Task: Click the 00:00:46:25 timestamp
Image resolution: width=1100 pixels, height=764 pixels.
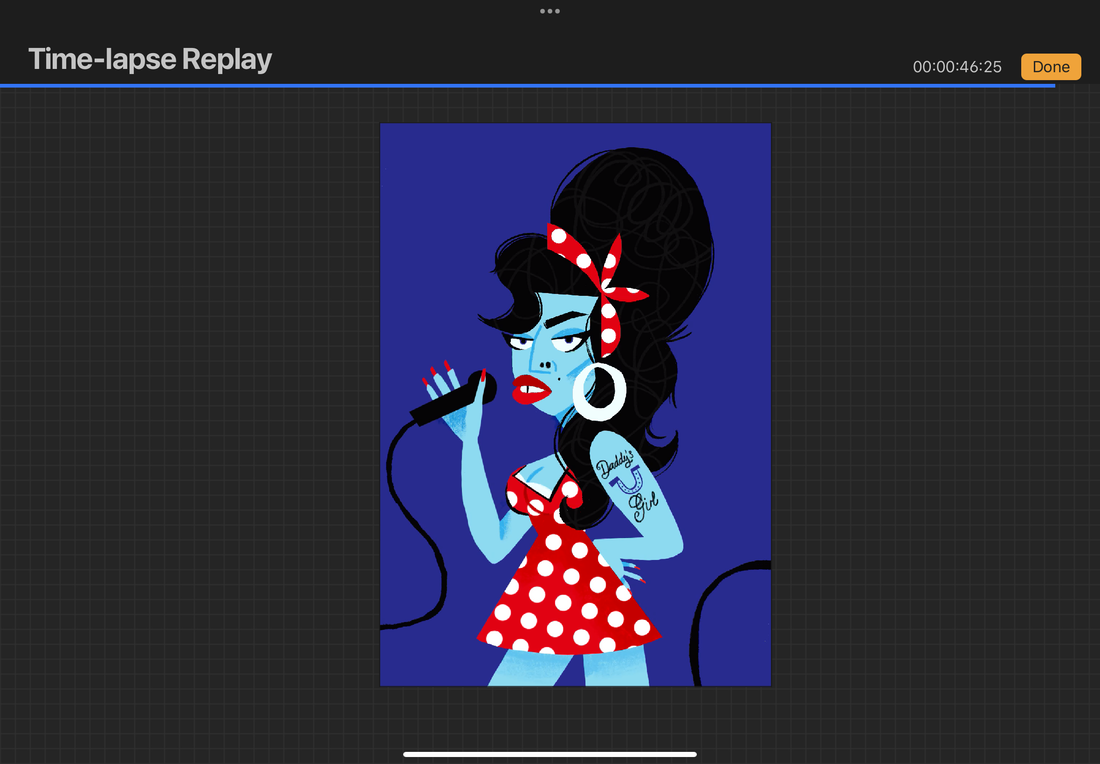Action: tap(957, 67)
